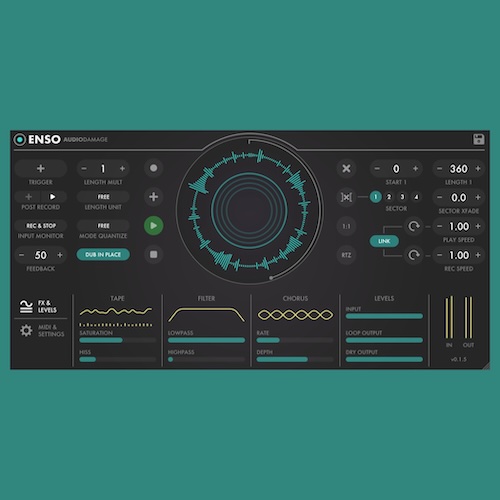This screenshot has width=500, height=500.
Task: Click the green play button
Action: pos(153,226)
